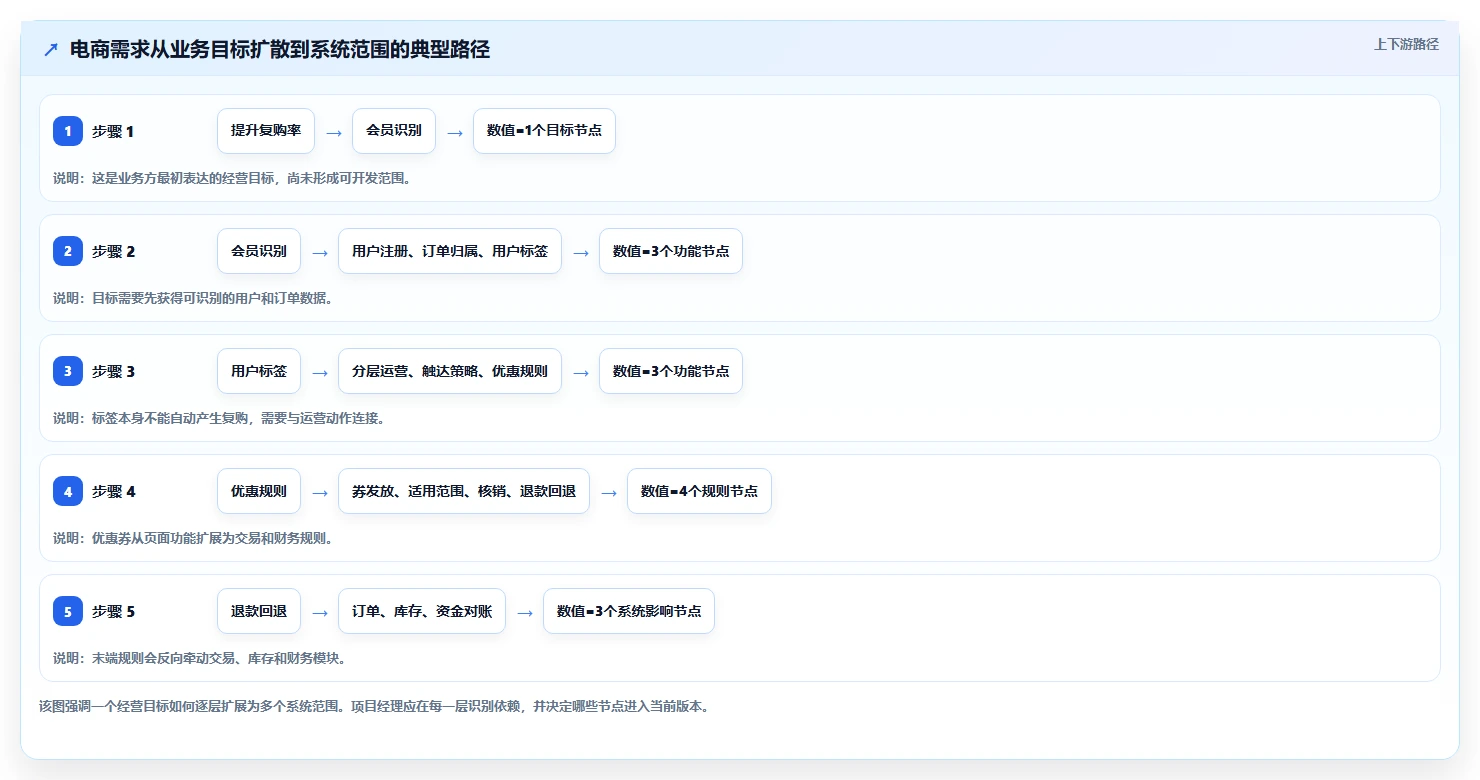
Task: Select the 步骤 2 label
Action: coord(113,251)
